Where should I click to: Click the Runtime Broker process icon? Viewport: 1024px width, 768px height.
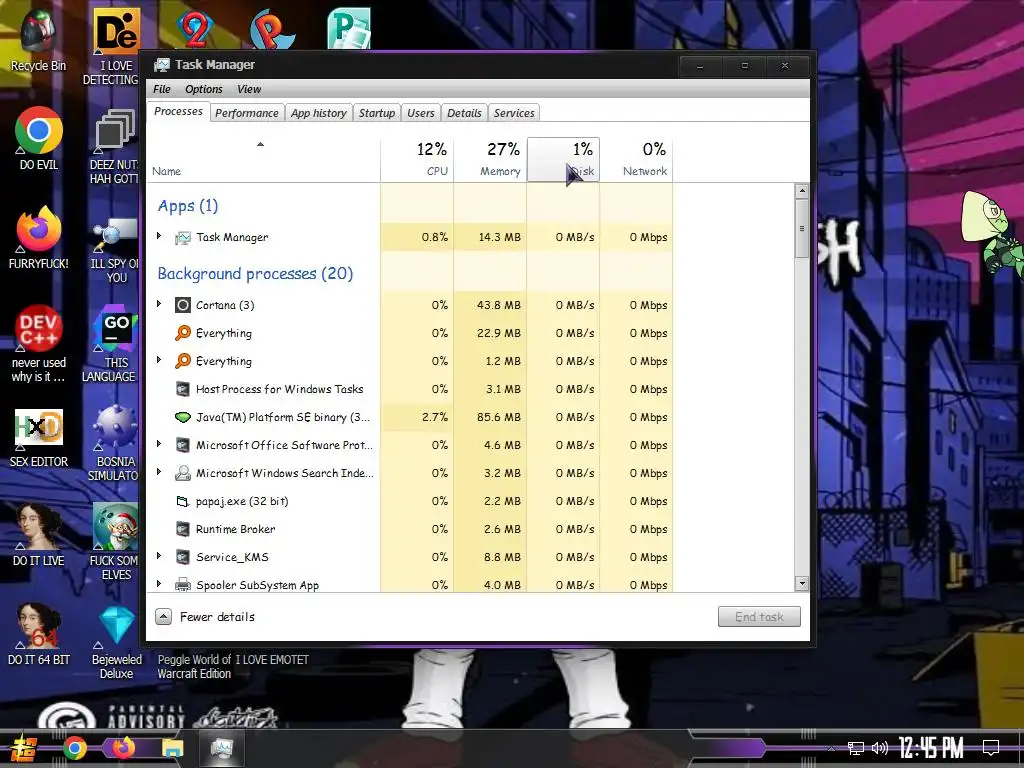(x=183, y=529)
